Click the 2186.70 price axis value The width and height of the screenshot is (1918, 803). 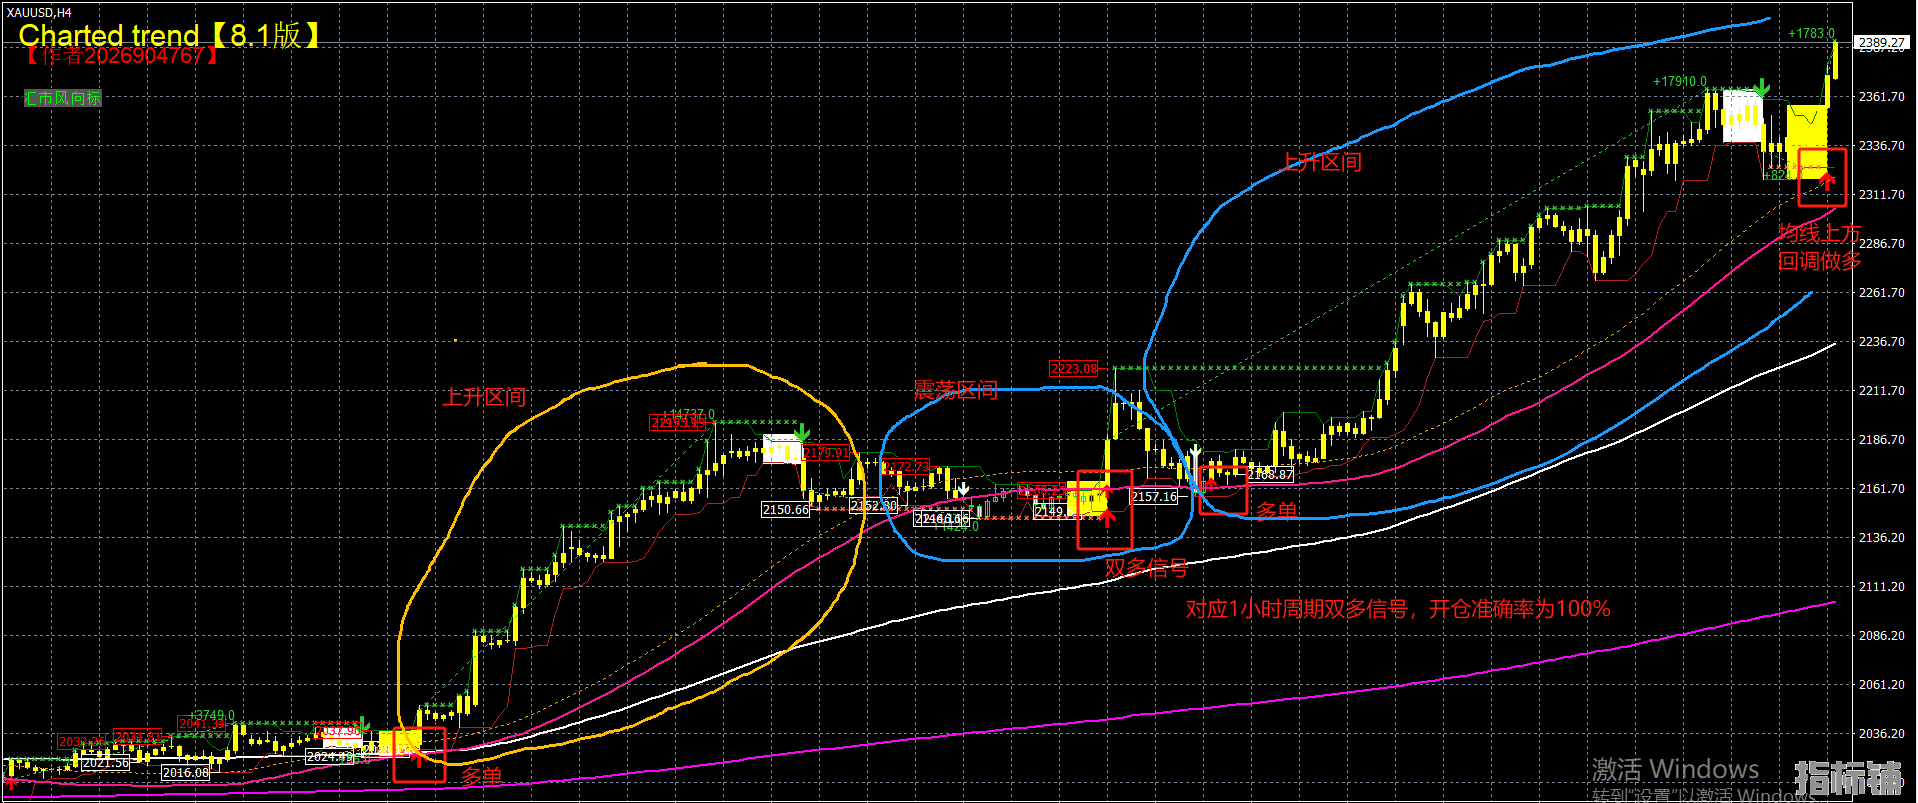(1881, 440)
